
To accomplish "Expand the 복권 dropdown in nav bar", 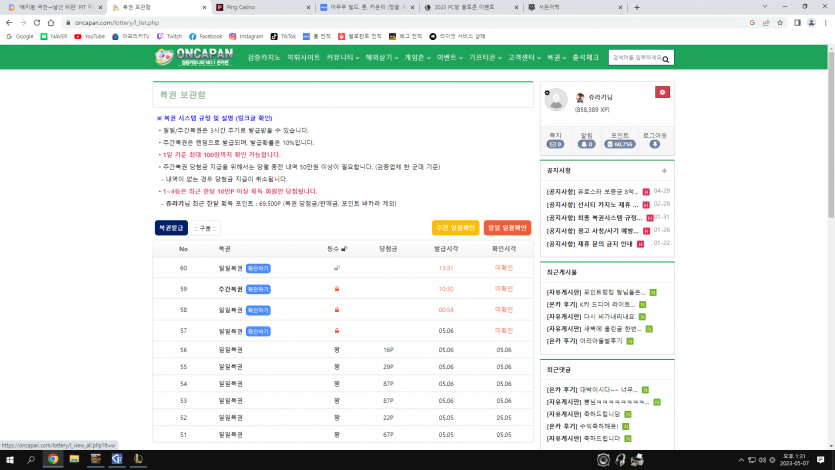I will coord(556,57).
